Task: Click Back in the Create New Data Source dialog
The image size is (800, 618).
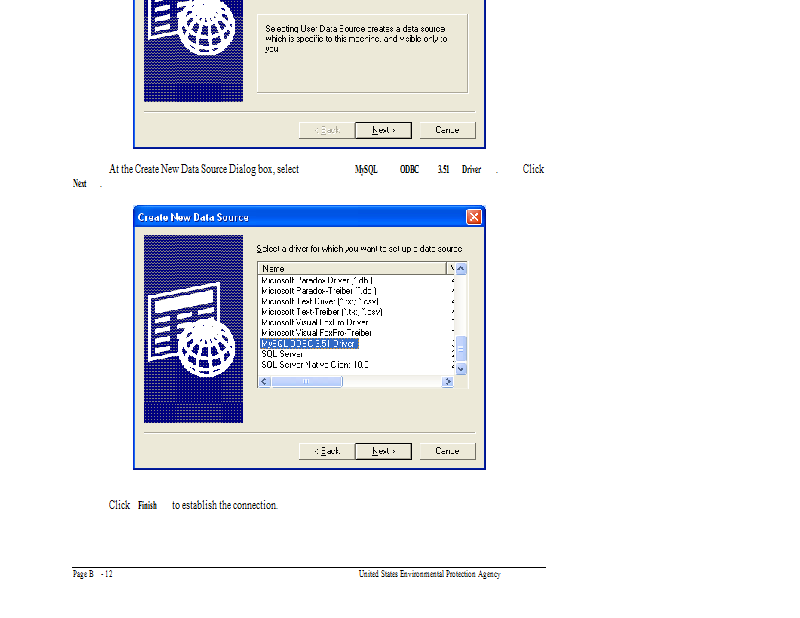Action: point(327,451)
